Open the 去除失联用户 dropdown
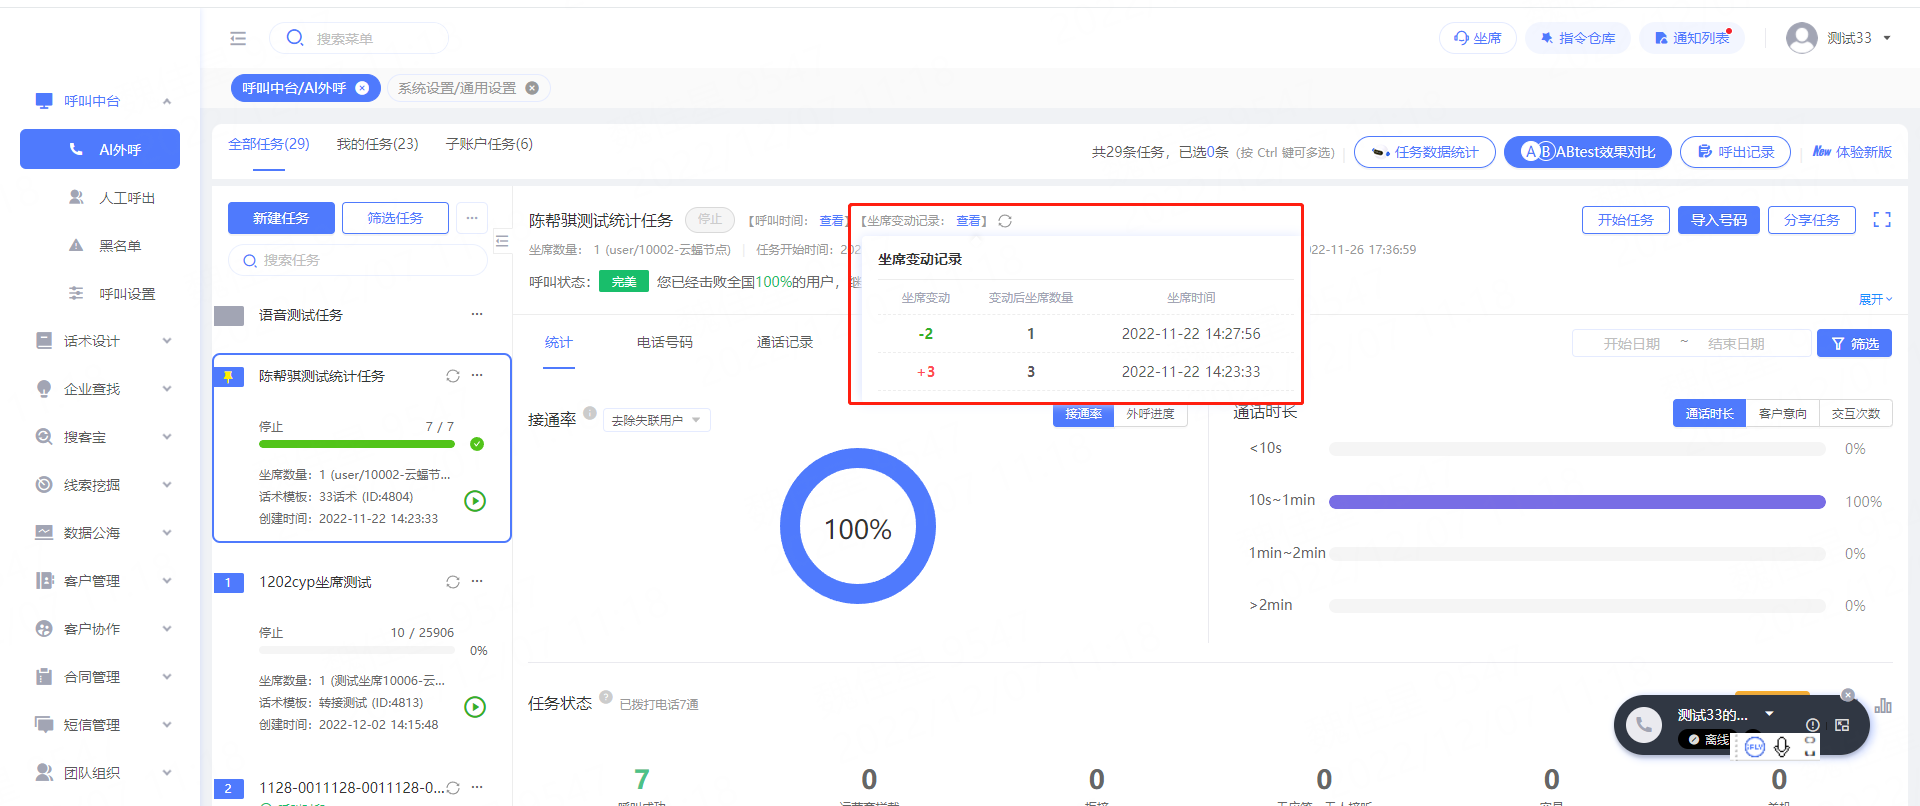The image size is (1920, 806). (656, 420)
